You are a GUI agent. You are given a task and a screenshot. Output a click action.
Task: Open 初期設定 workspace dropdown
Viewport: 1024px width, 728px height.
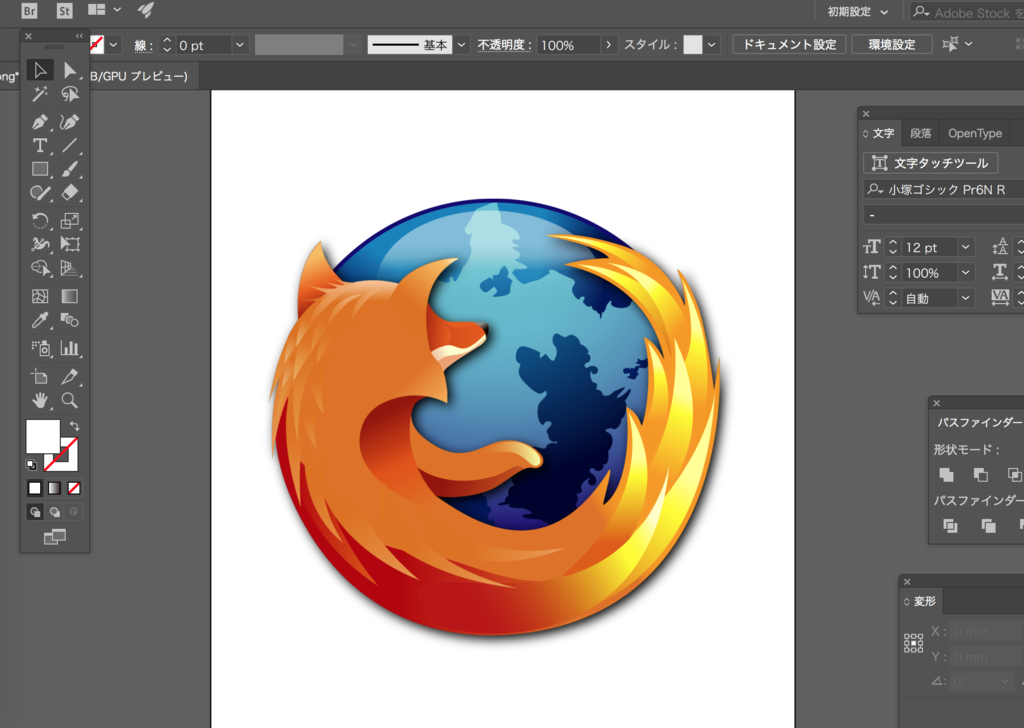(857, 12)
